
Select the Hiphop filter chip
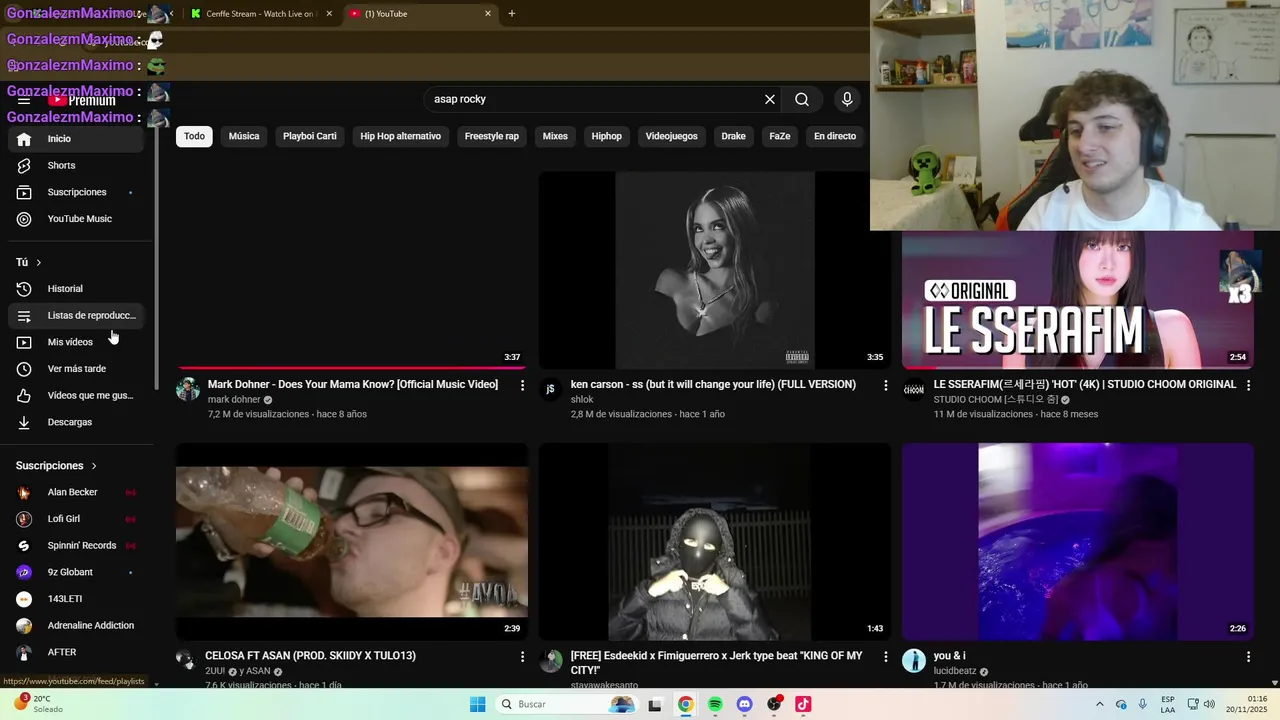pos(607,136)
